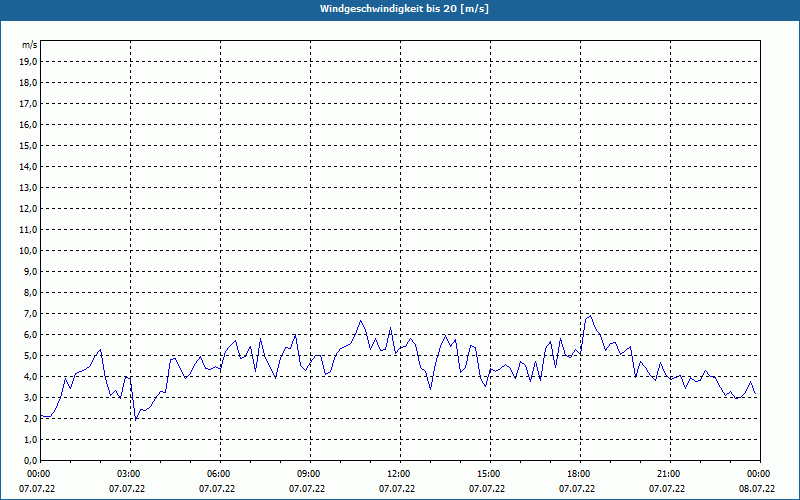
Task: Pick the "1,0" y-axis label
Action: [31, 440]
